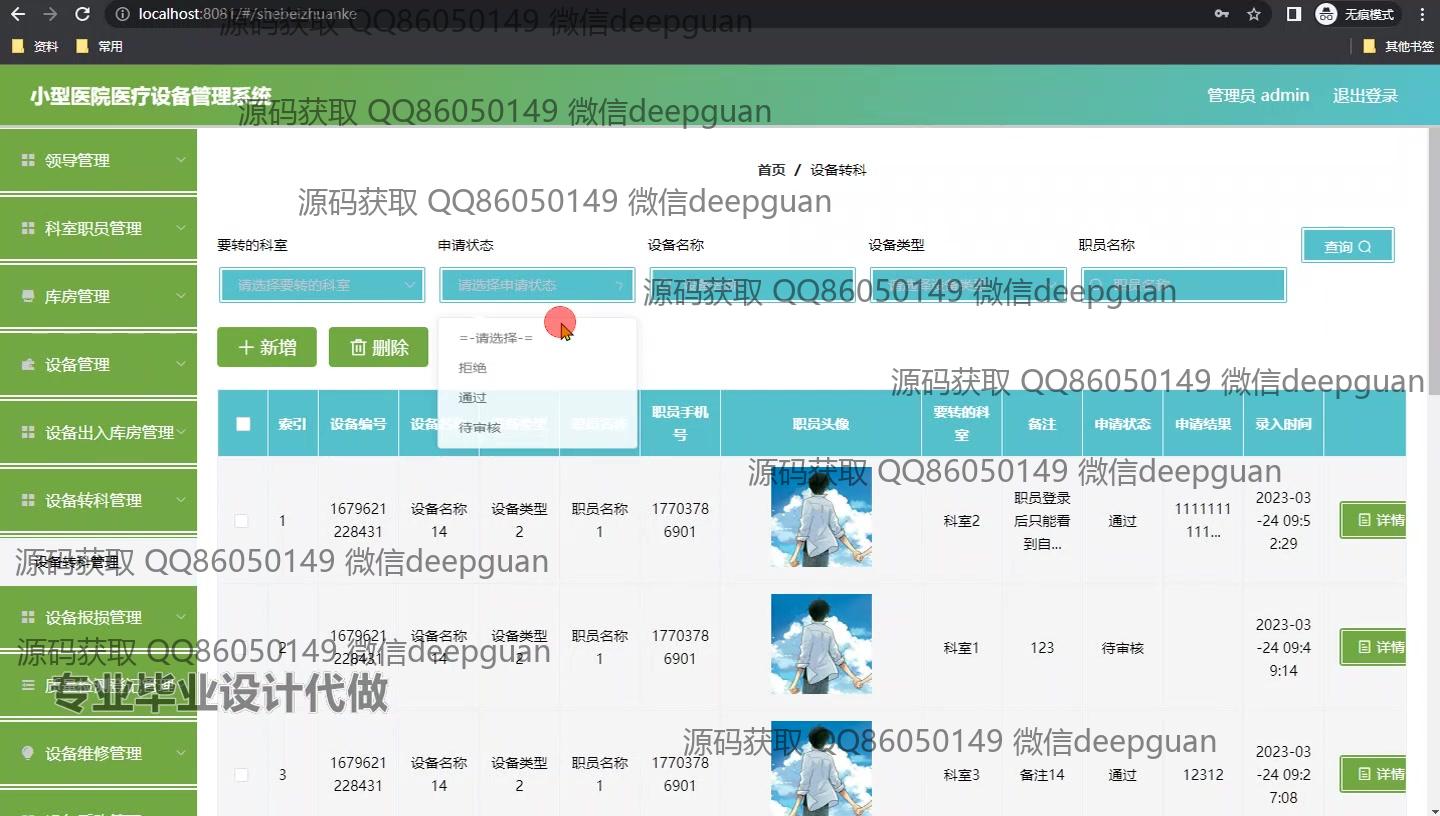The height and width of the screenshot is (816, 1440).
Task: Click the site info icon before localhost
Action: tap(120, 14)
